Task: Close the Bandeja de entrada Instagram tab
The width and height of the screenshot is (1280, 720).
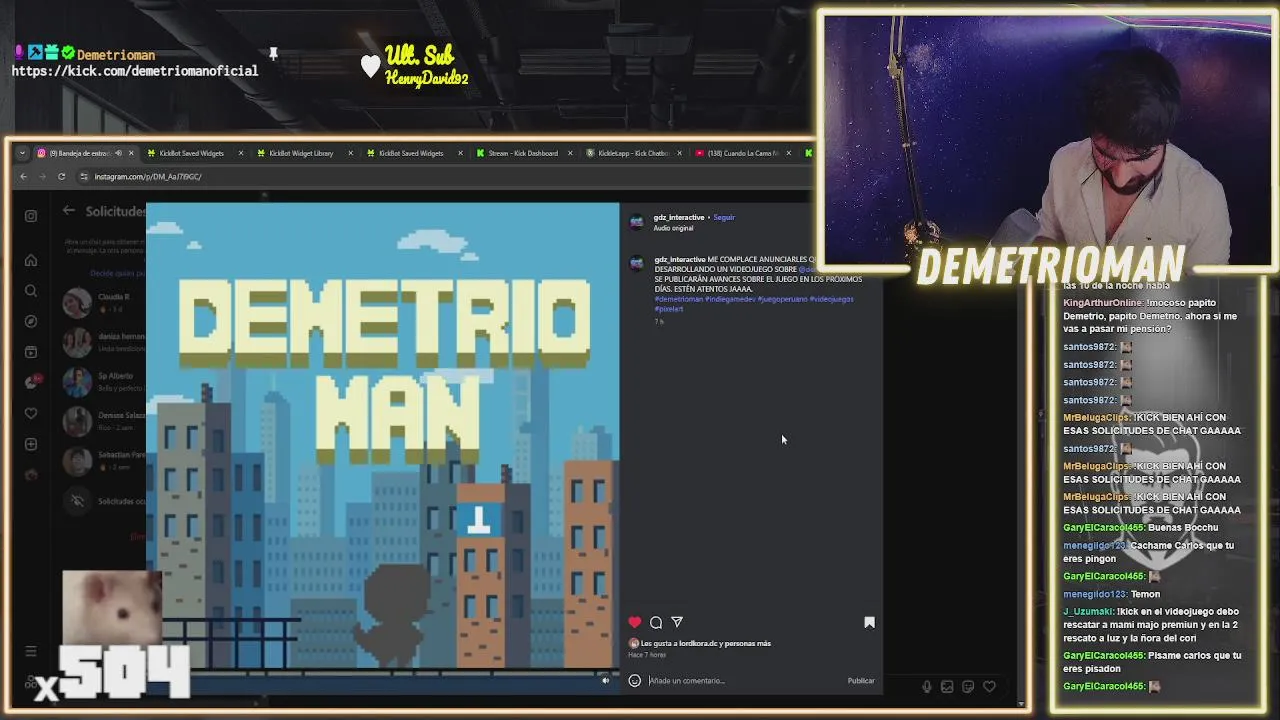Action: 131,153
